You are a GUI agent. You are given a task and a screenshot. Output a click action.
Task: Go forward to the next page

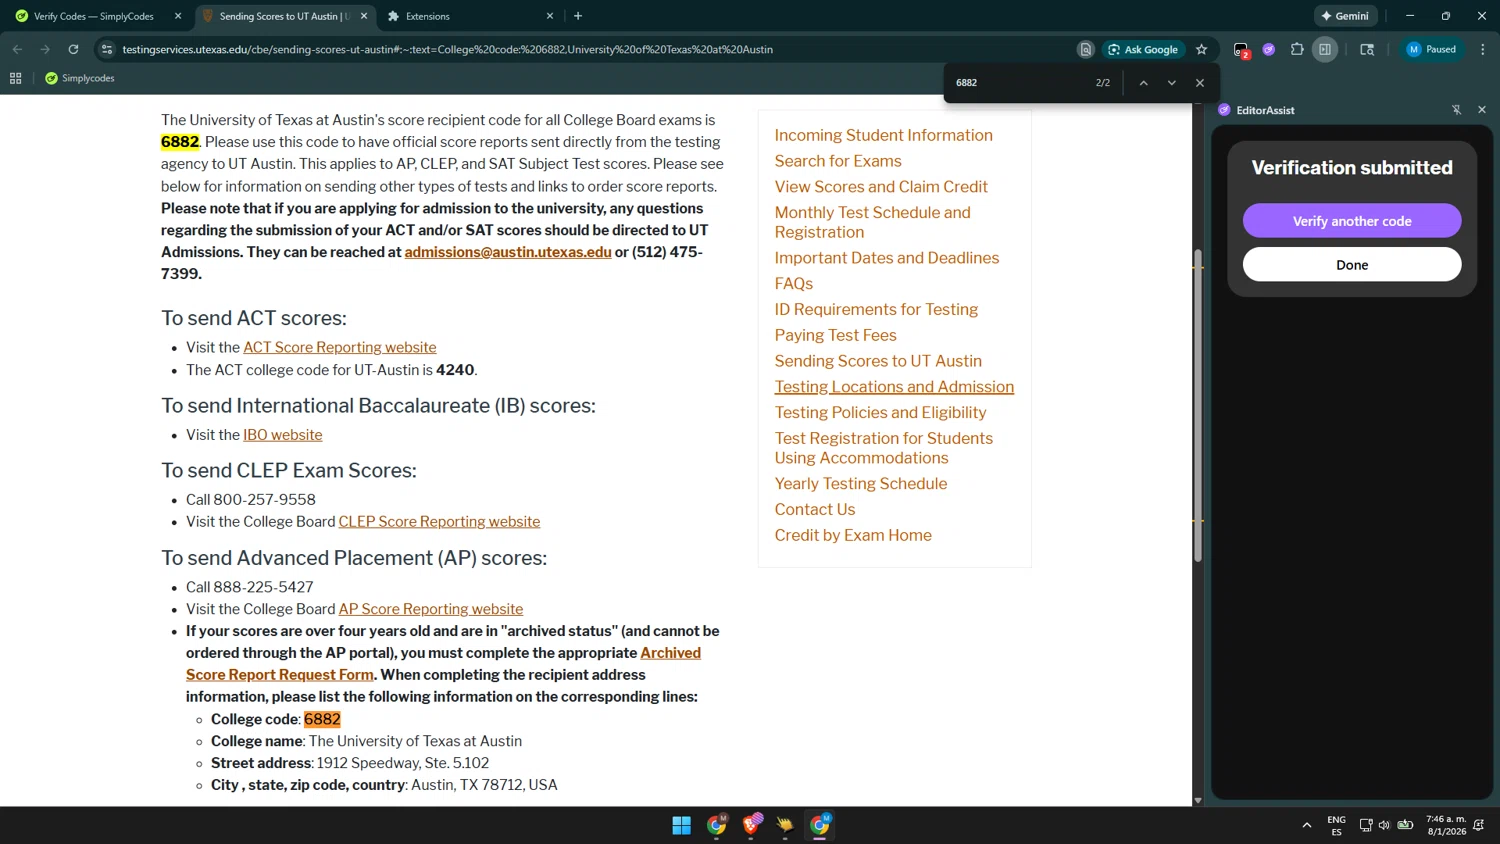tap(45, 49)
